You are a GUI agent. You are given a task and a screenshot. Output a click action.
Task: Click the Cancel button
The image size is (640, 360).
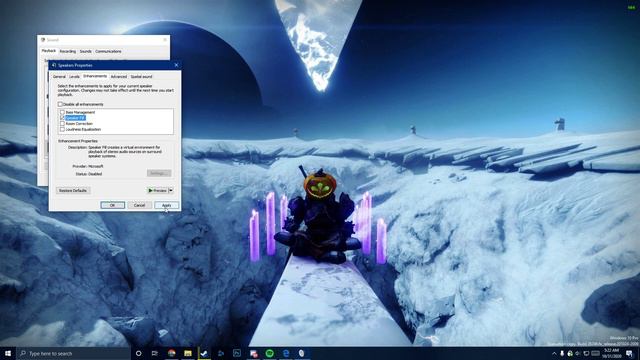tap(140, 205)
